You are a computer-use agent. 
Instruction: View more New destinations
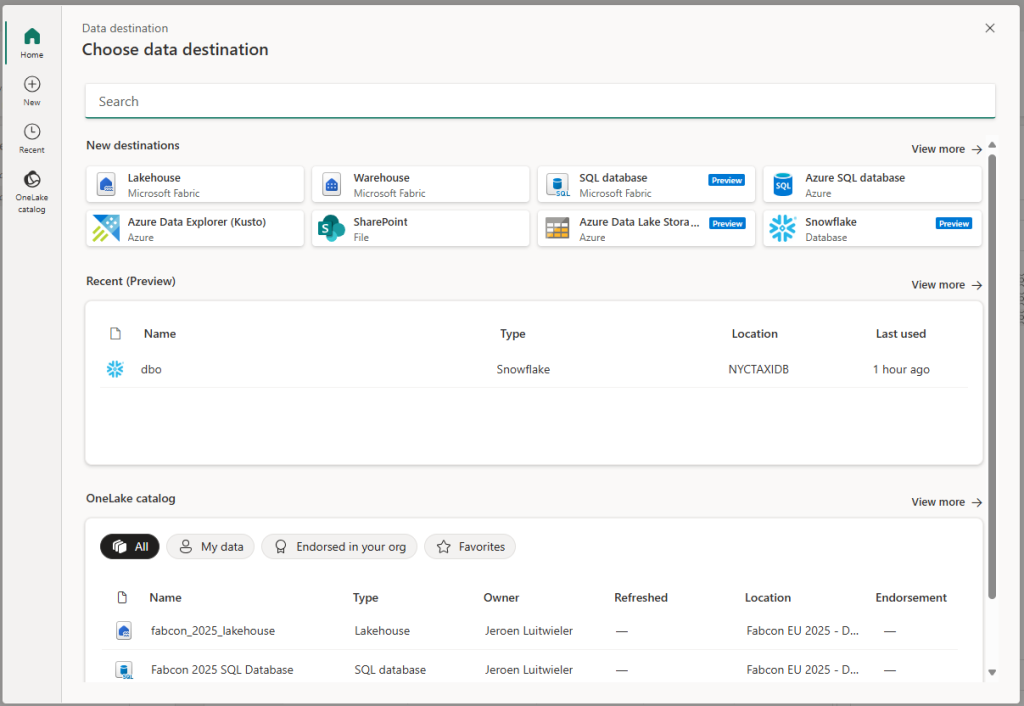(x=946, y=149)
